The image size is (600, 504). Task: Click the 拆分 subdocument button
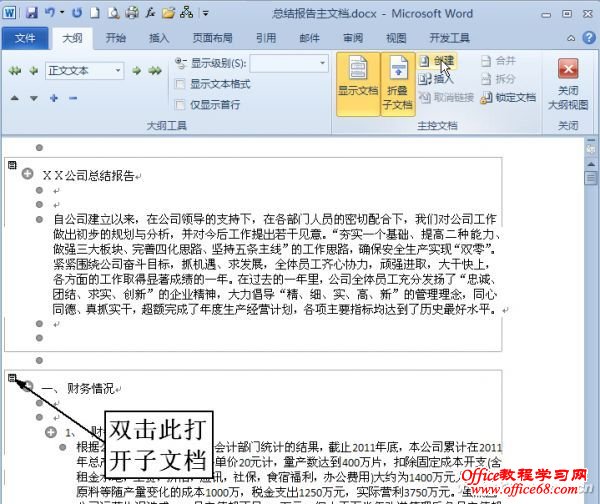point(498,79)
